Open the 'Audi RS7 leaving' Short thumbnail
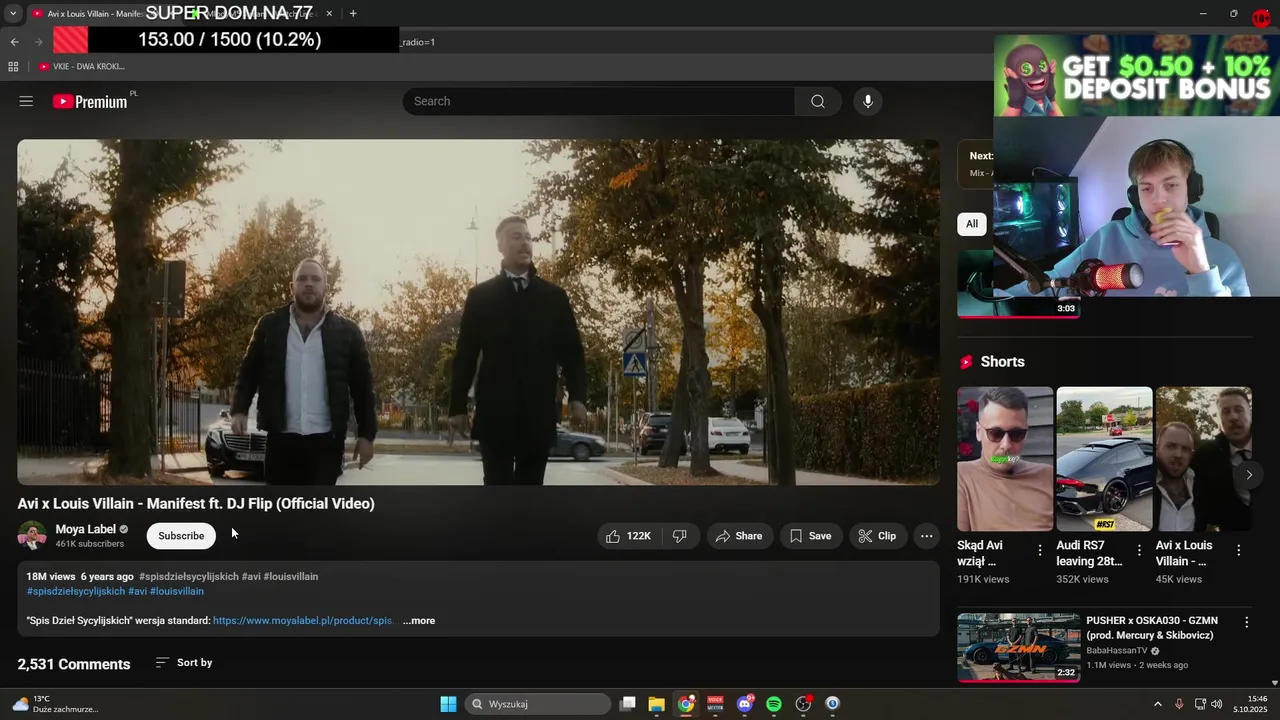The width and height of the screenshot is (1280, 720). tap(1104, 459)
